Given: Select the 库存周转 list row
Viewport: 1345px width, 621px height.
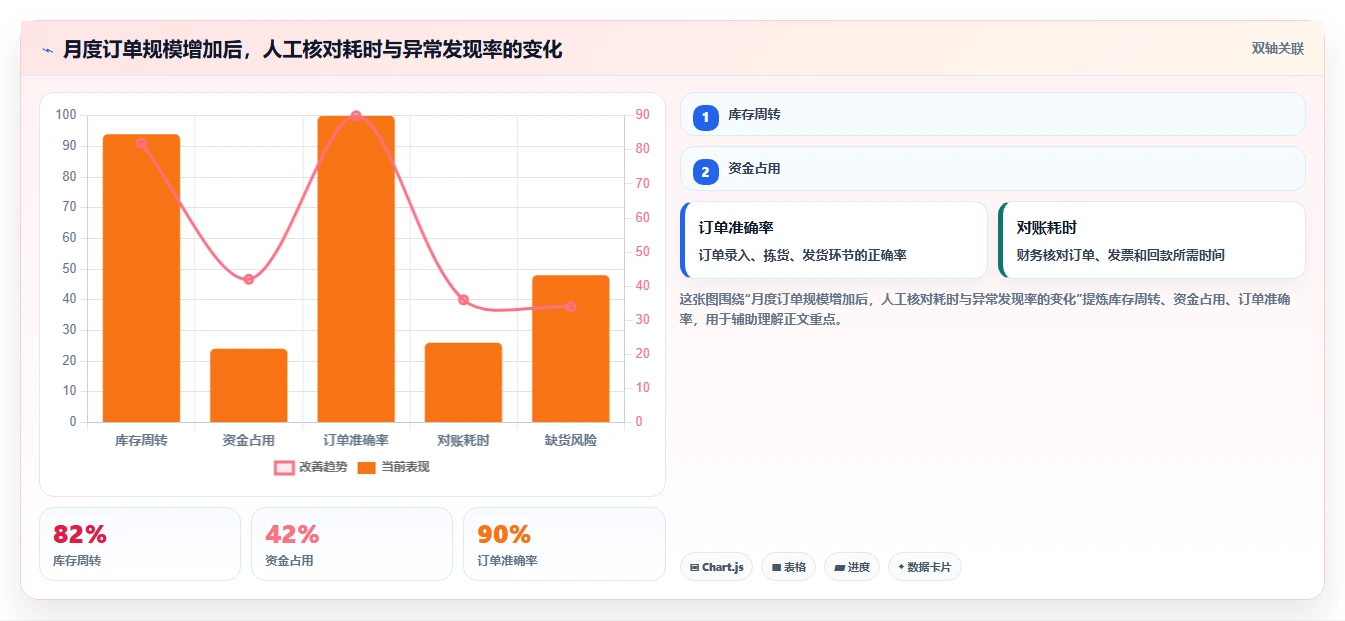Looking at the screenshot, I should [992, 114].
